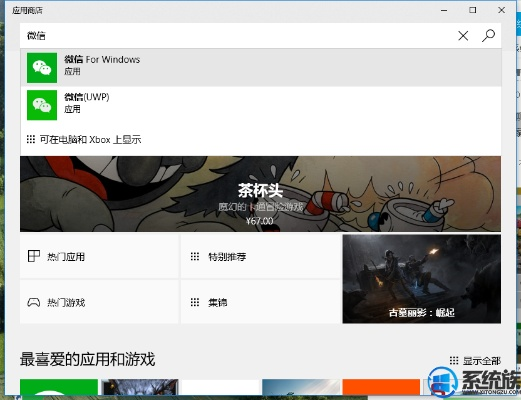The image size is (521, 400).
Task: Open 可在电脑和 Xbox 上显示 filter
Action: pyautogui.click(x=90, y=139)
